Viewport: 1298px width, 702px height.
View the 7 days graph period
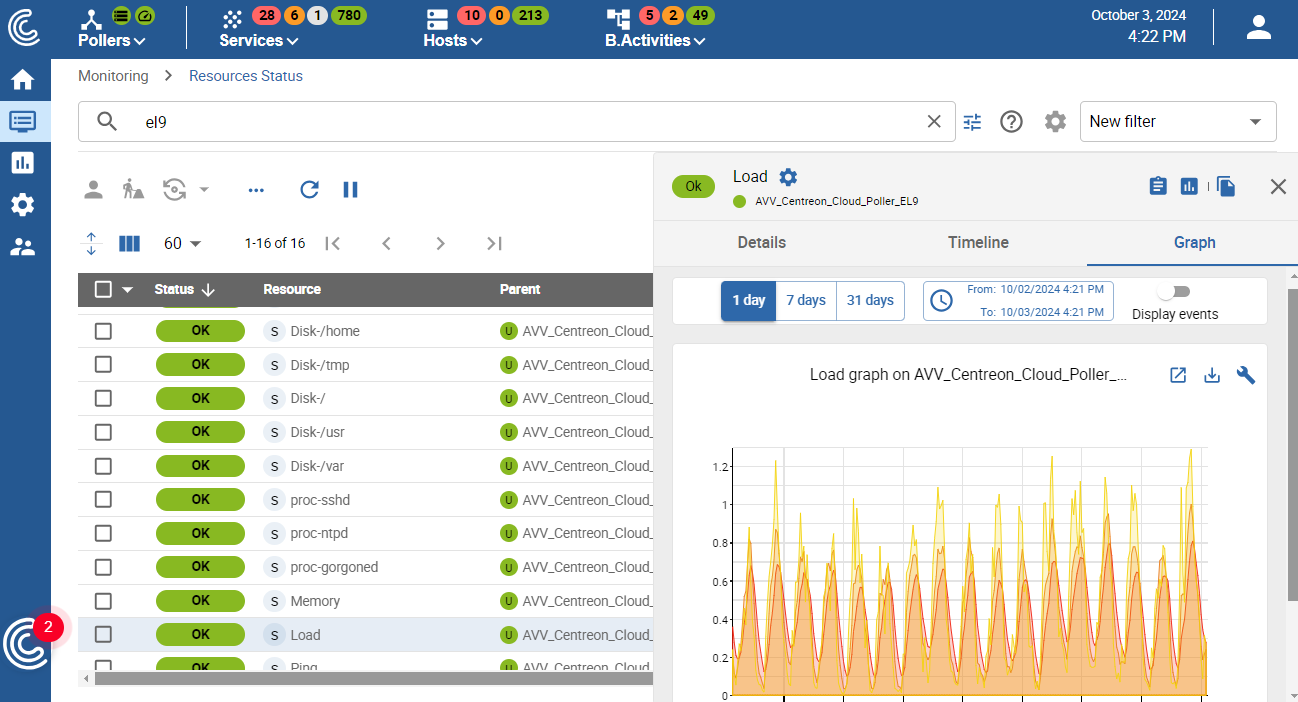tap(806, 300)
